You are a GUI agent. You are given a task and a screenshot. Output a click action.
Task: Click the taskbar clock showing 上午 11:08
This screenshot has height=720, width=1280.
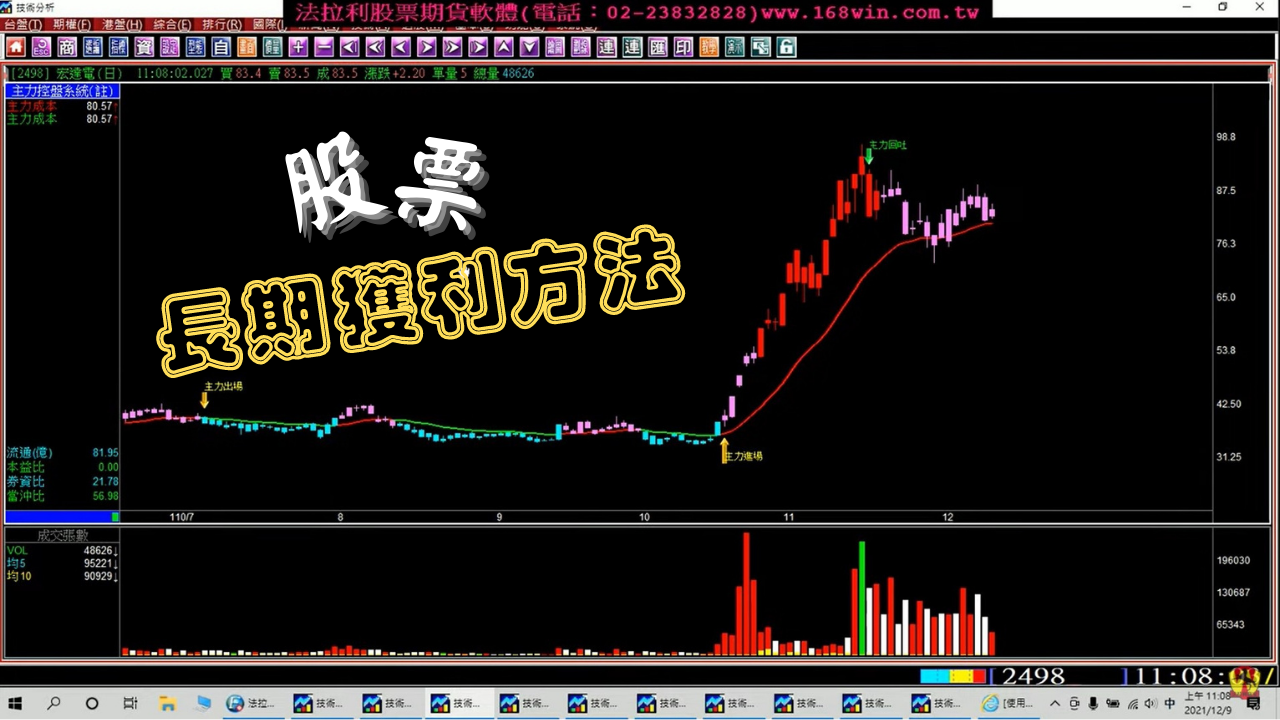click(x=1208, y=703)
